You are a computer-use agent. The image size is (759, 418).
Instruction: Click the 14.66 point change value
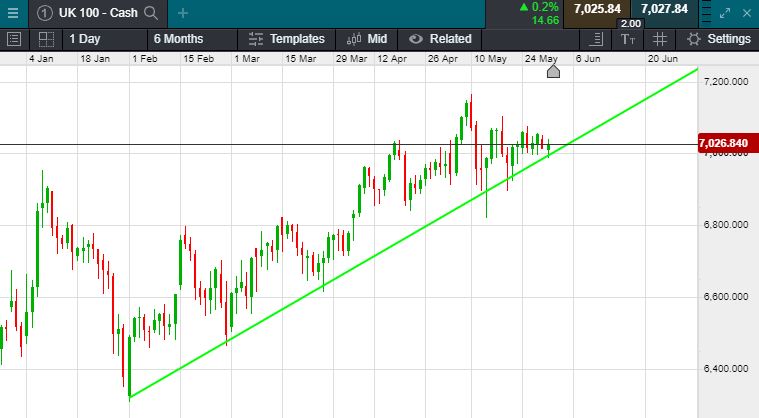point(545,20)
